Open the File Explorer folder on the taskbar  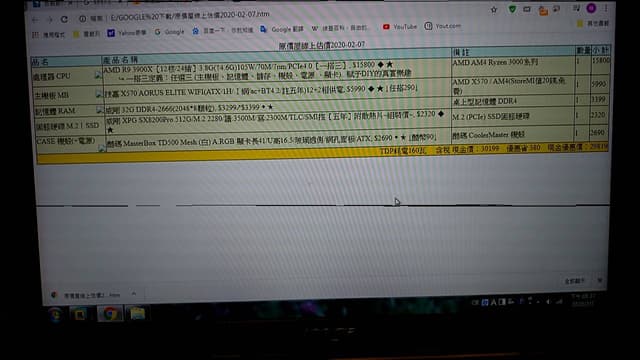138,313
